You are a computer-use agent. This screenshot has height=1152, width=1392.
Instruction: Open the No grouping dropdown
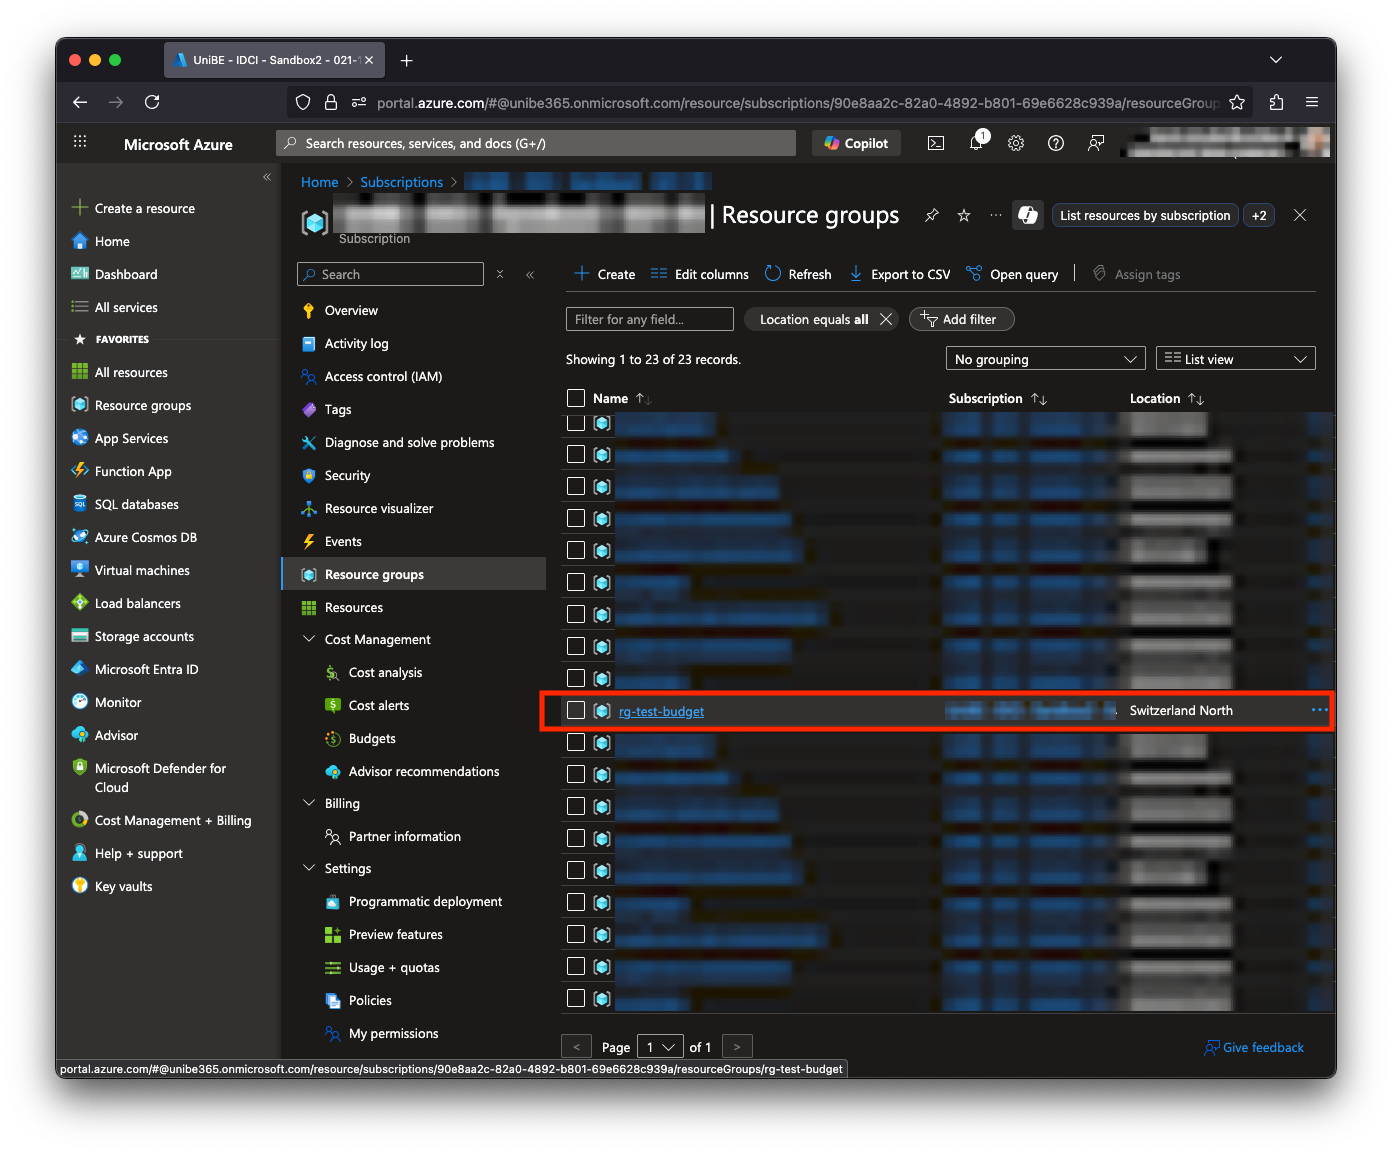pyautogui.click(x=1045, y=358)
